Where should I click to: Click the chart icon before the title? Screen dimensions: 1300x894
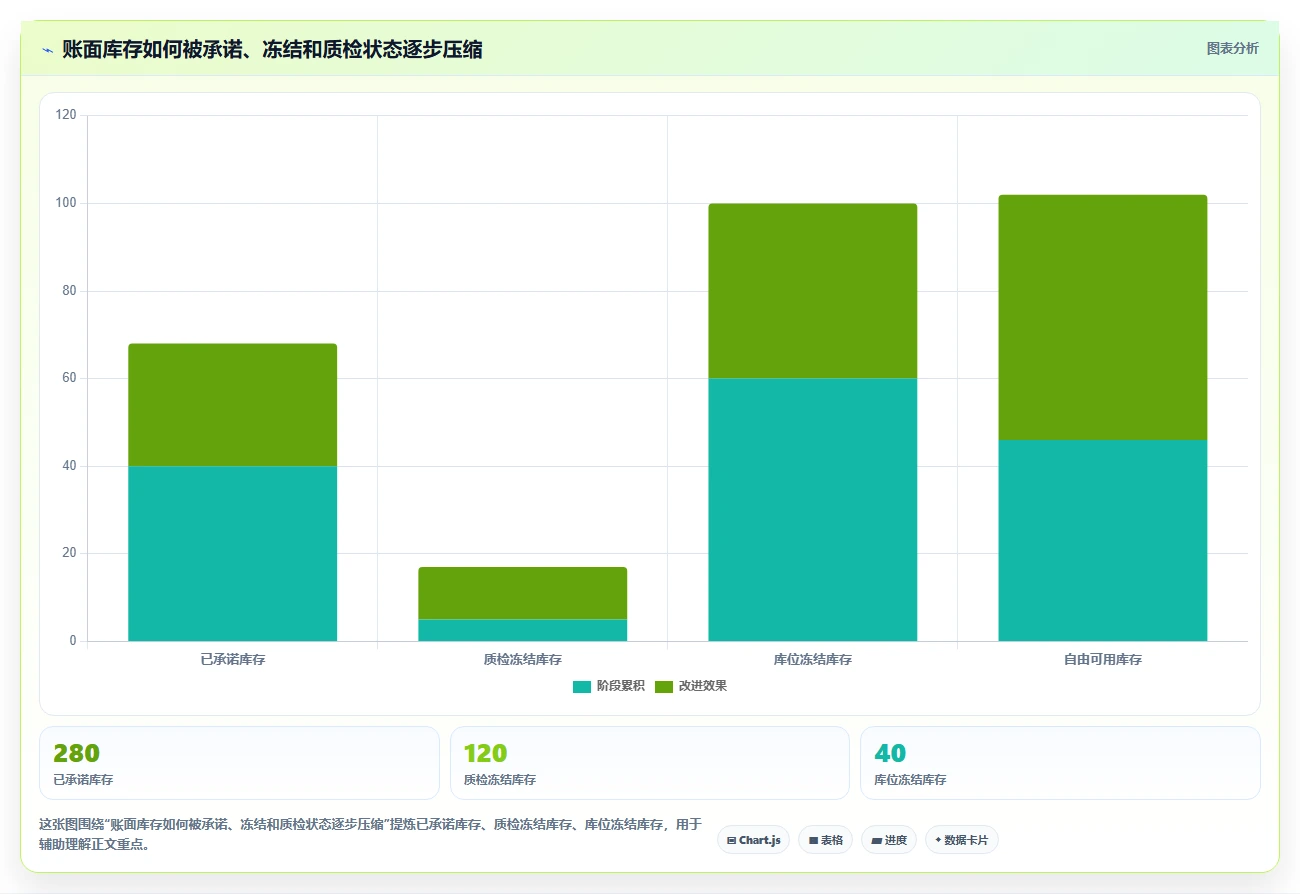[47, 50]
